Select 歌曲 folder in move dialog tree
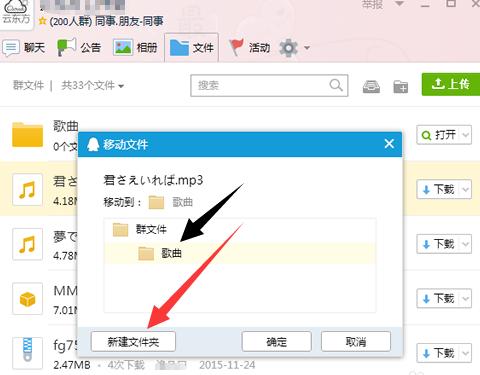Viewport: 480px width, 375px height. [x=240, y=254]
